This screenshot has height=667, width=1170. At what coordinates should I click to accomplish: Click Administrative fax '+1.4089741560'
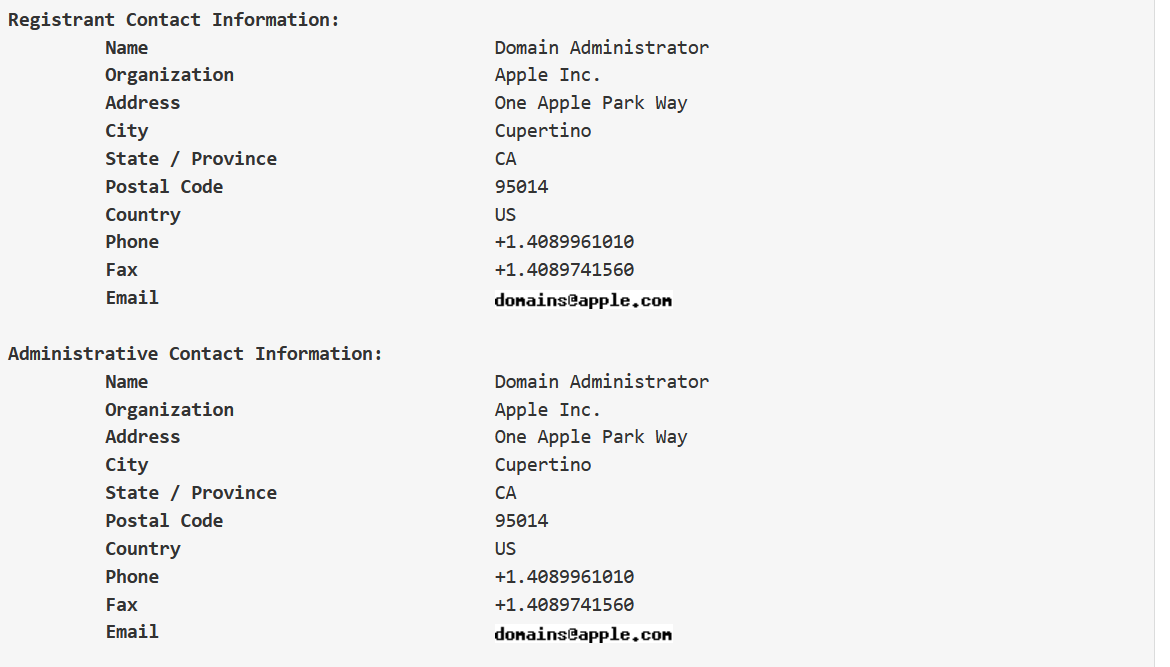tap(564, 605)
